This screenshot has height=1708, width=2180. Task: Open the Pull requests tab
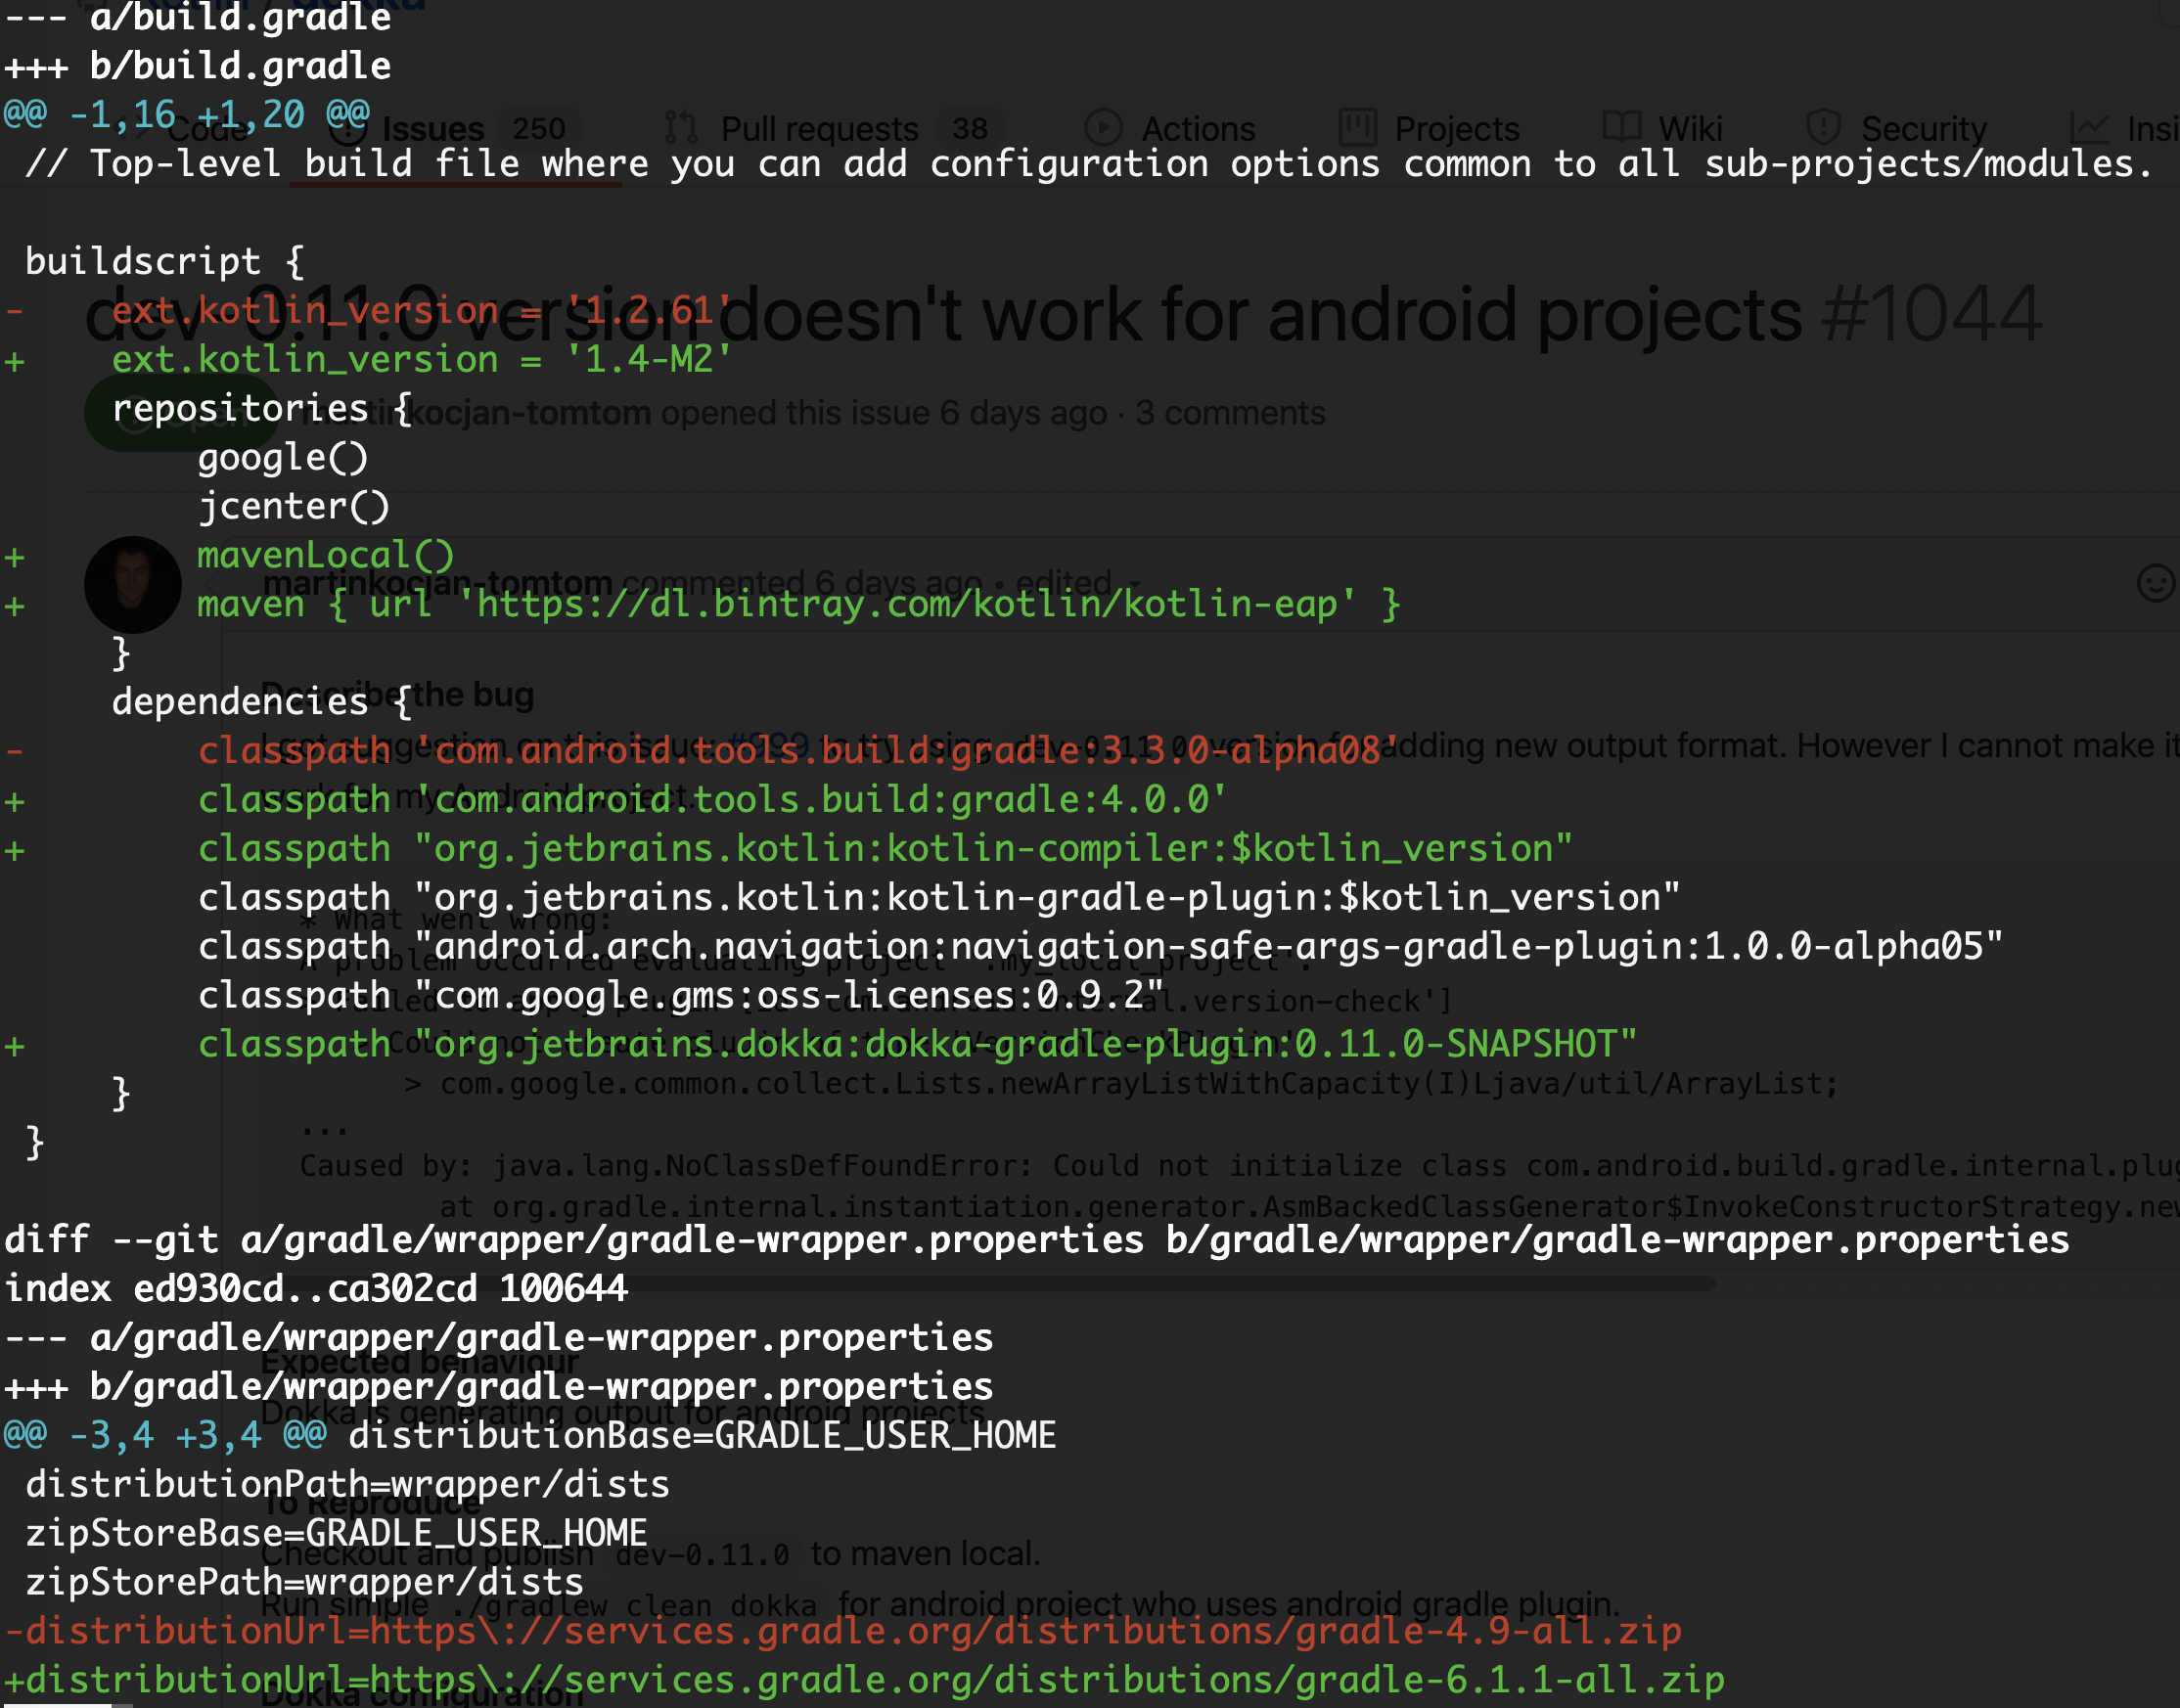pos(835,129)
